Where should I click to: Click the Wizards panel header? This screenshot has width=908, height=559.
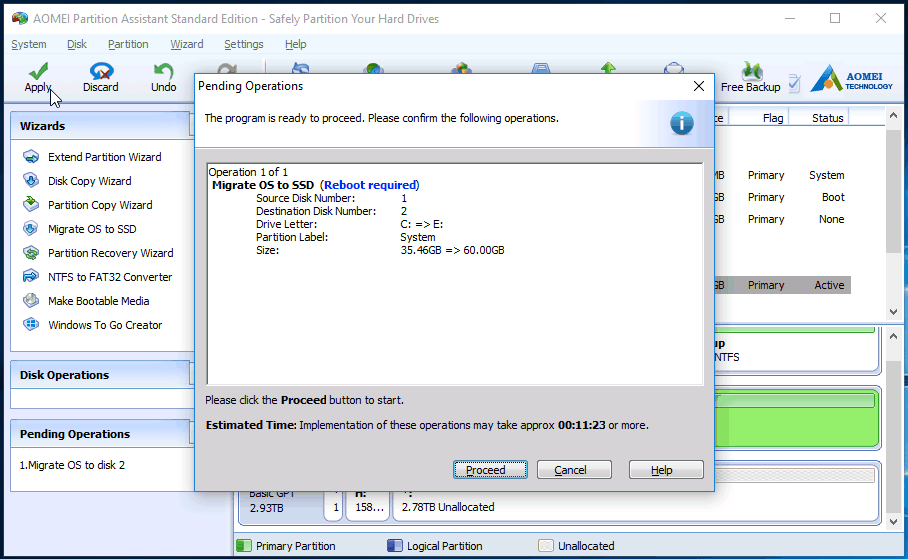(x=101, y=126)
